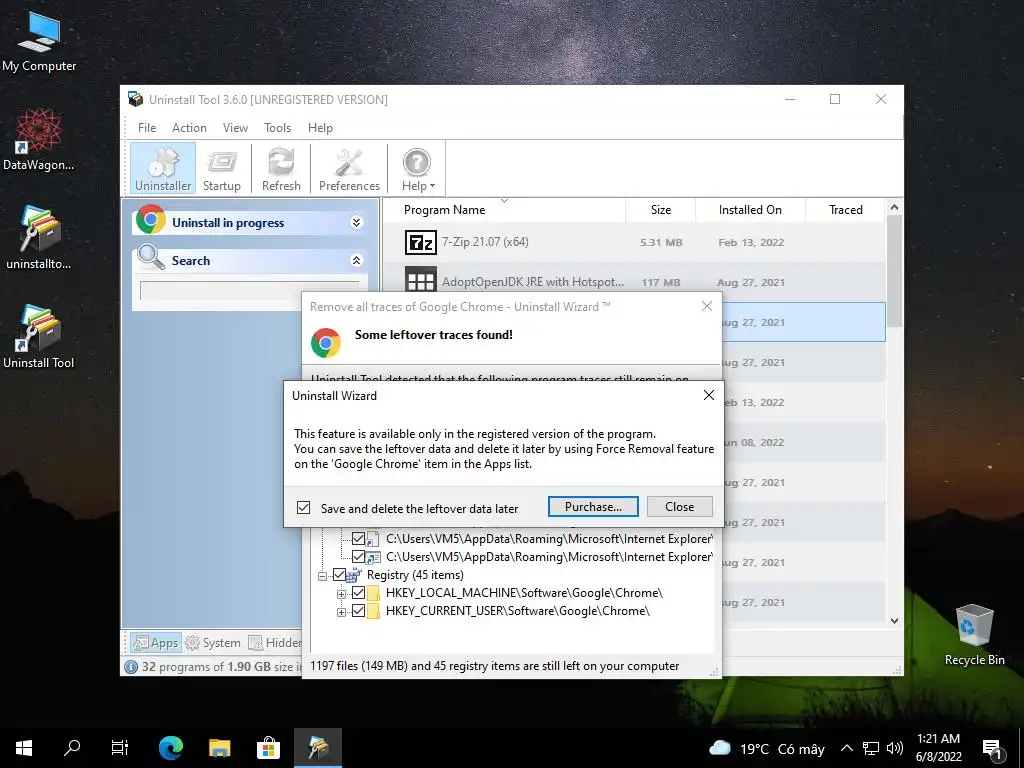1024x768 pixels.
Task: Launch Microsoft Edge from taskbar
Action: (171, 748)
